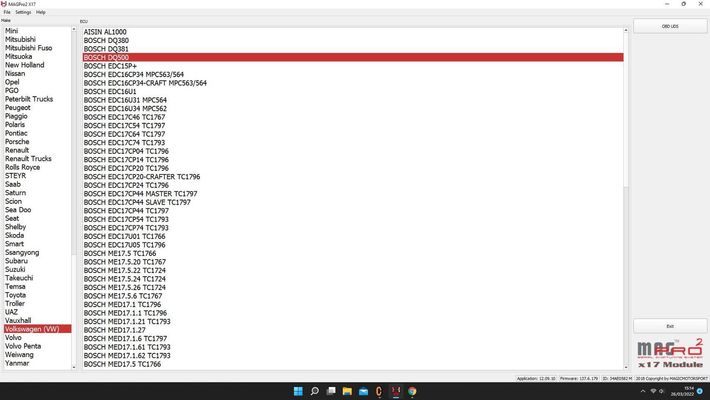Choose New Holland make
Viewport: 710px width, 400px height.
pyautogui.click(x=37, y=65)
